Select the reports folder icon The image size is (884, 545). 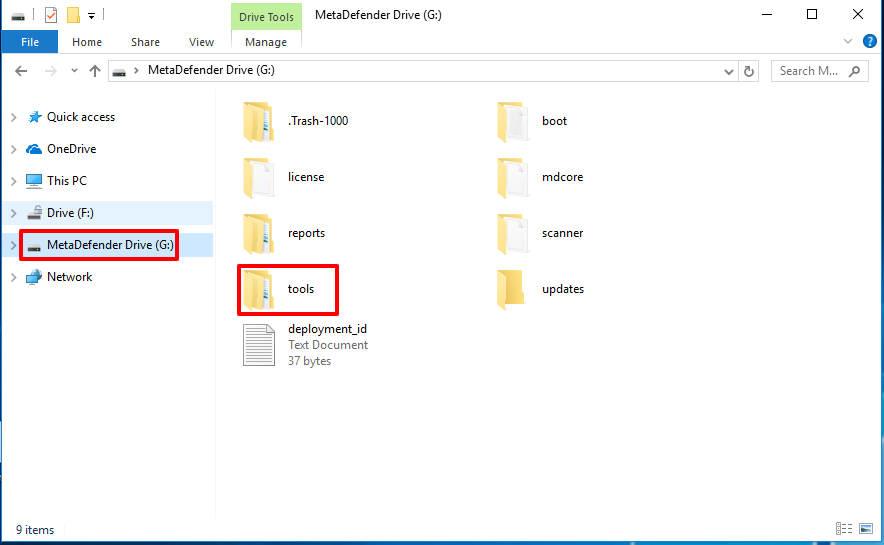pyautogui.click(x=258, y=233)
